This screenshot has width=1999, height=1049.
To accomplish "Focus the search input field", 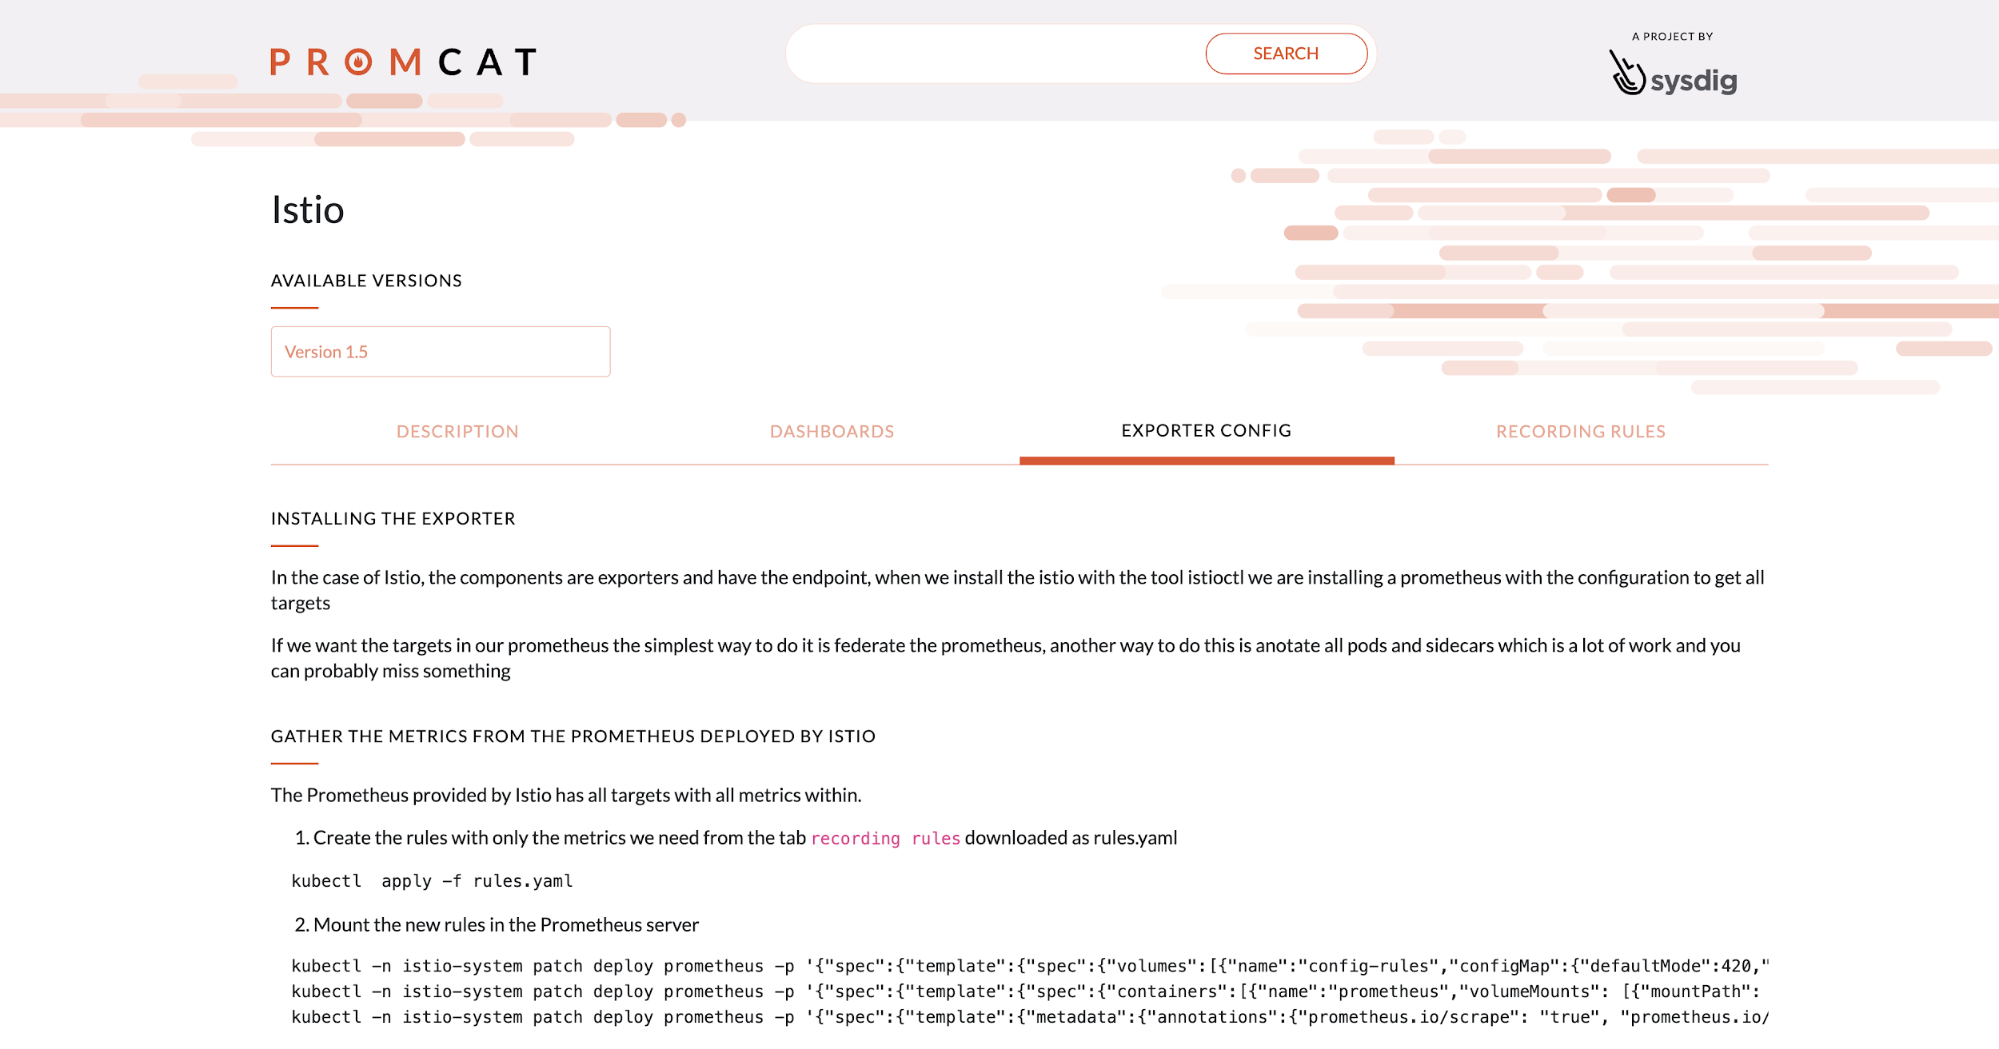I will click(x=996, y=54).
